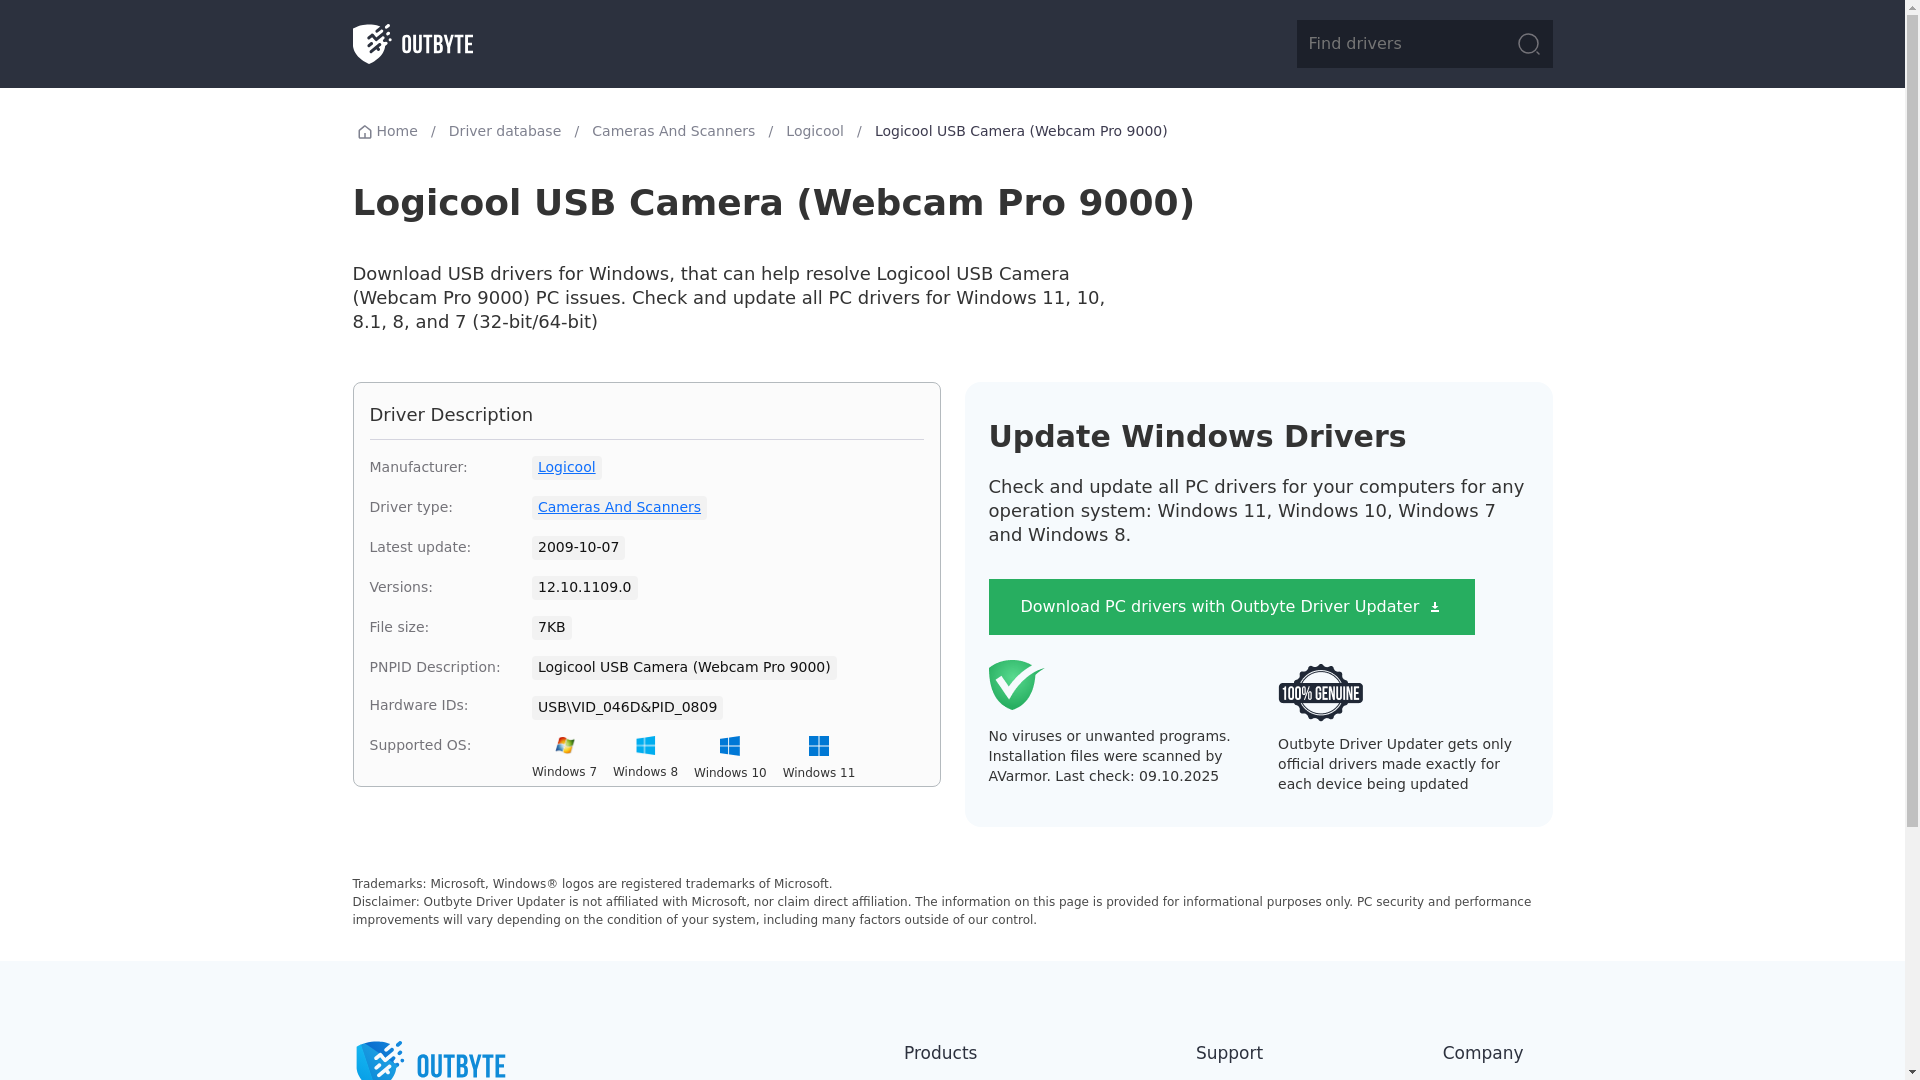Click the latest update date 2009-10-07
The height and width of the screenshot is (1080, 1920).
[578, 547]
